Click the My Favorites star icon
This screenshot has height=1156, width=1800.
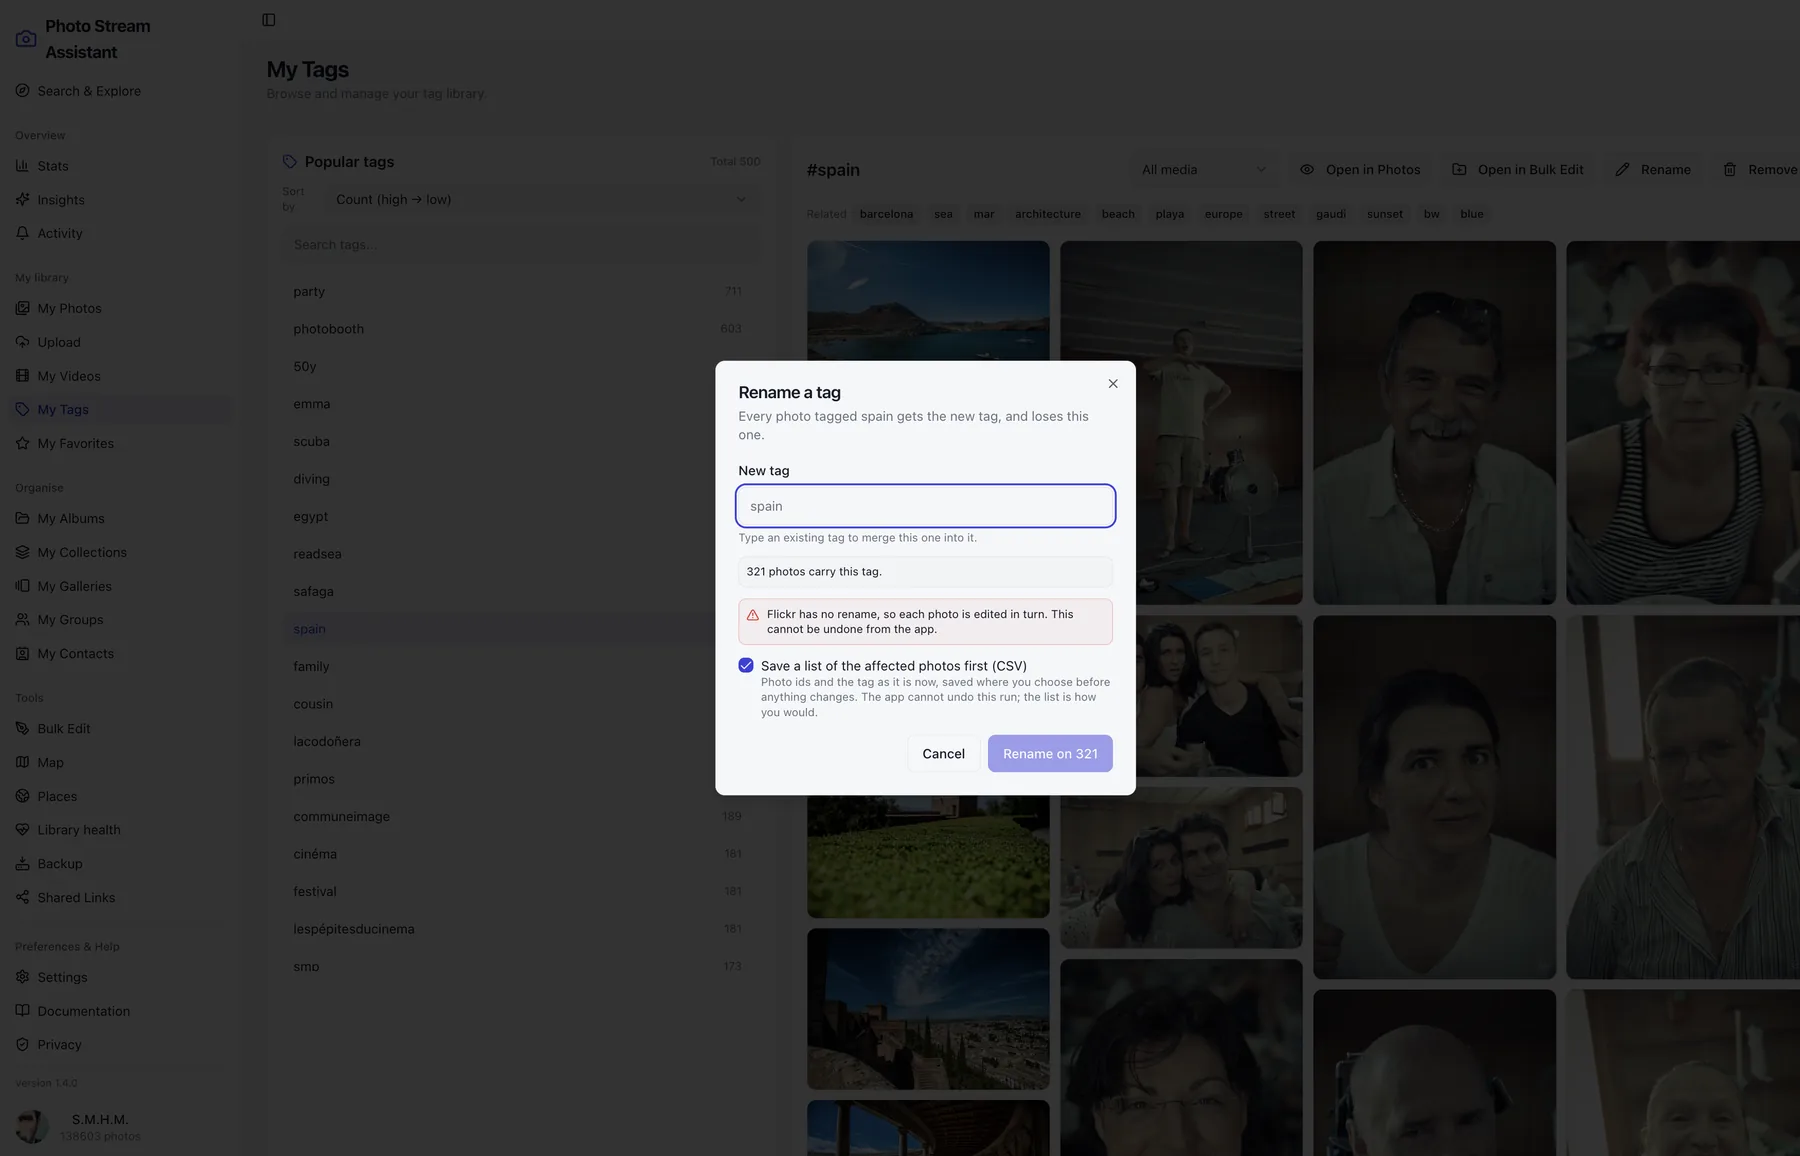click(22, 443)
